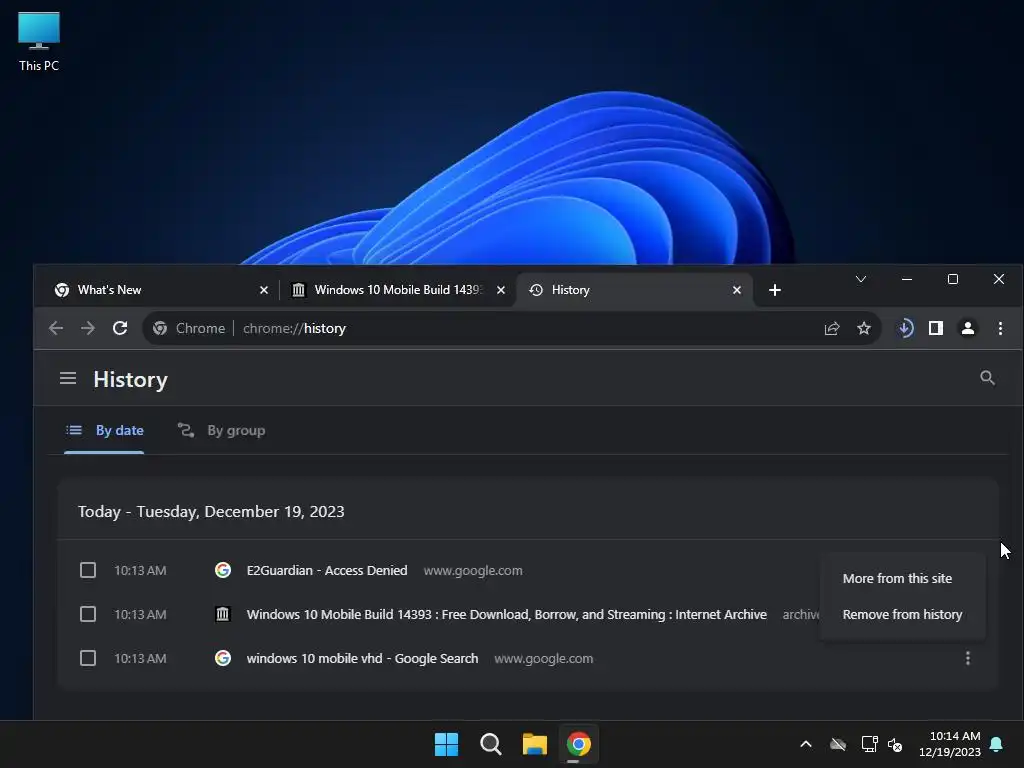Minimize the Chrome window
This screenshot has height=768, width=1024.
tap(906, 280)
